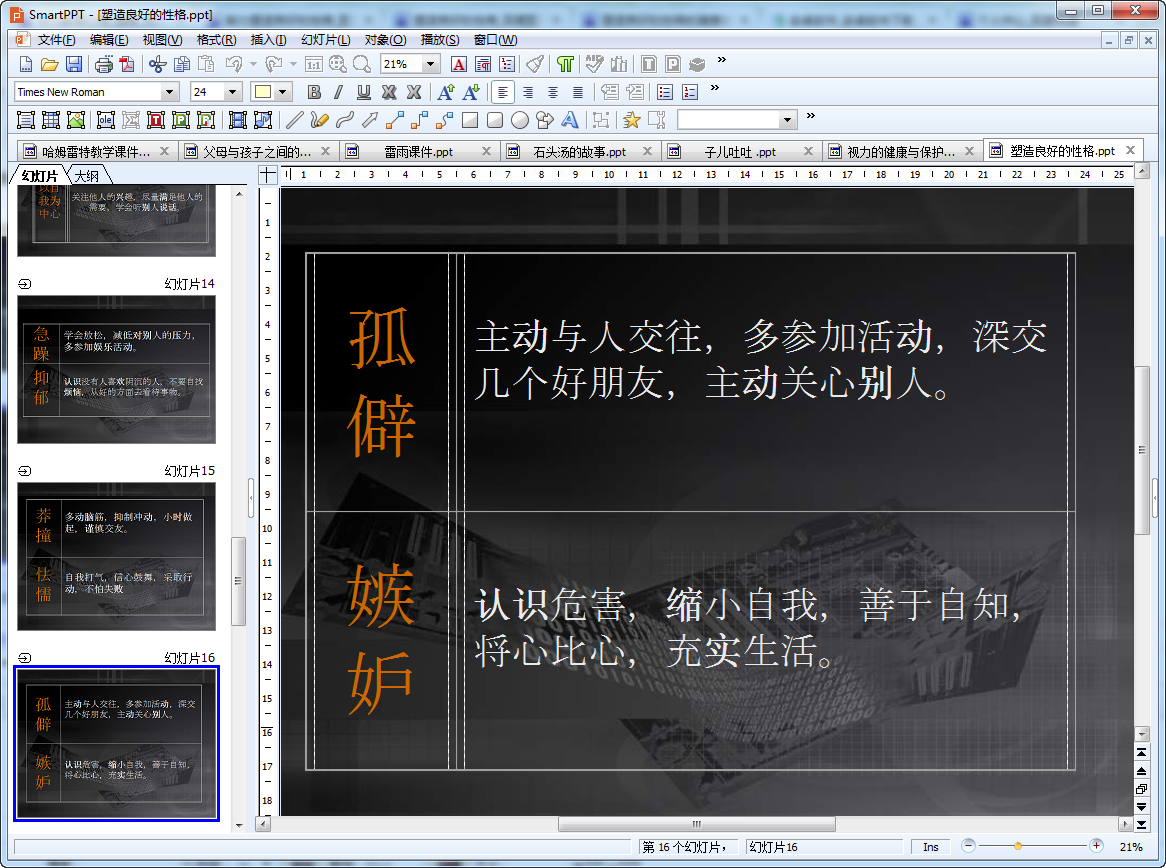The width and height of the screenshot is (1166, 868).
Task: Select the freehand scribble pencil tool
Action: 320,120
